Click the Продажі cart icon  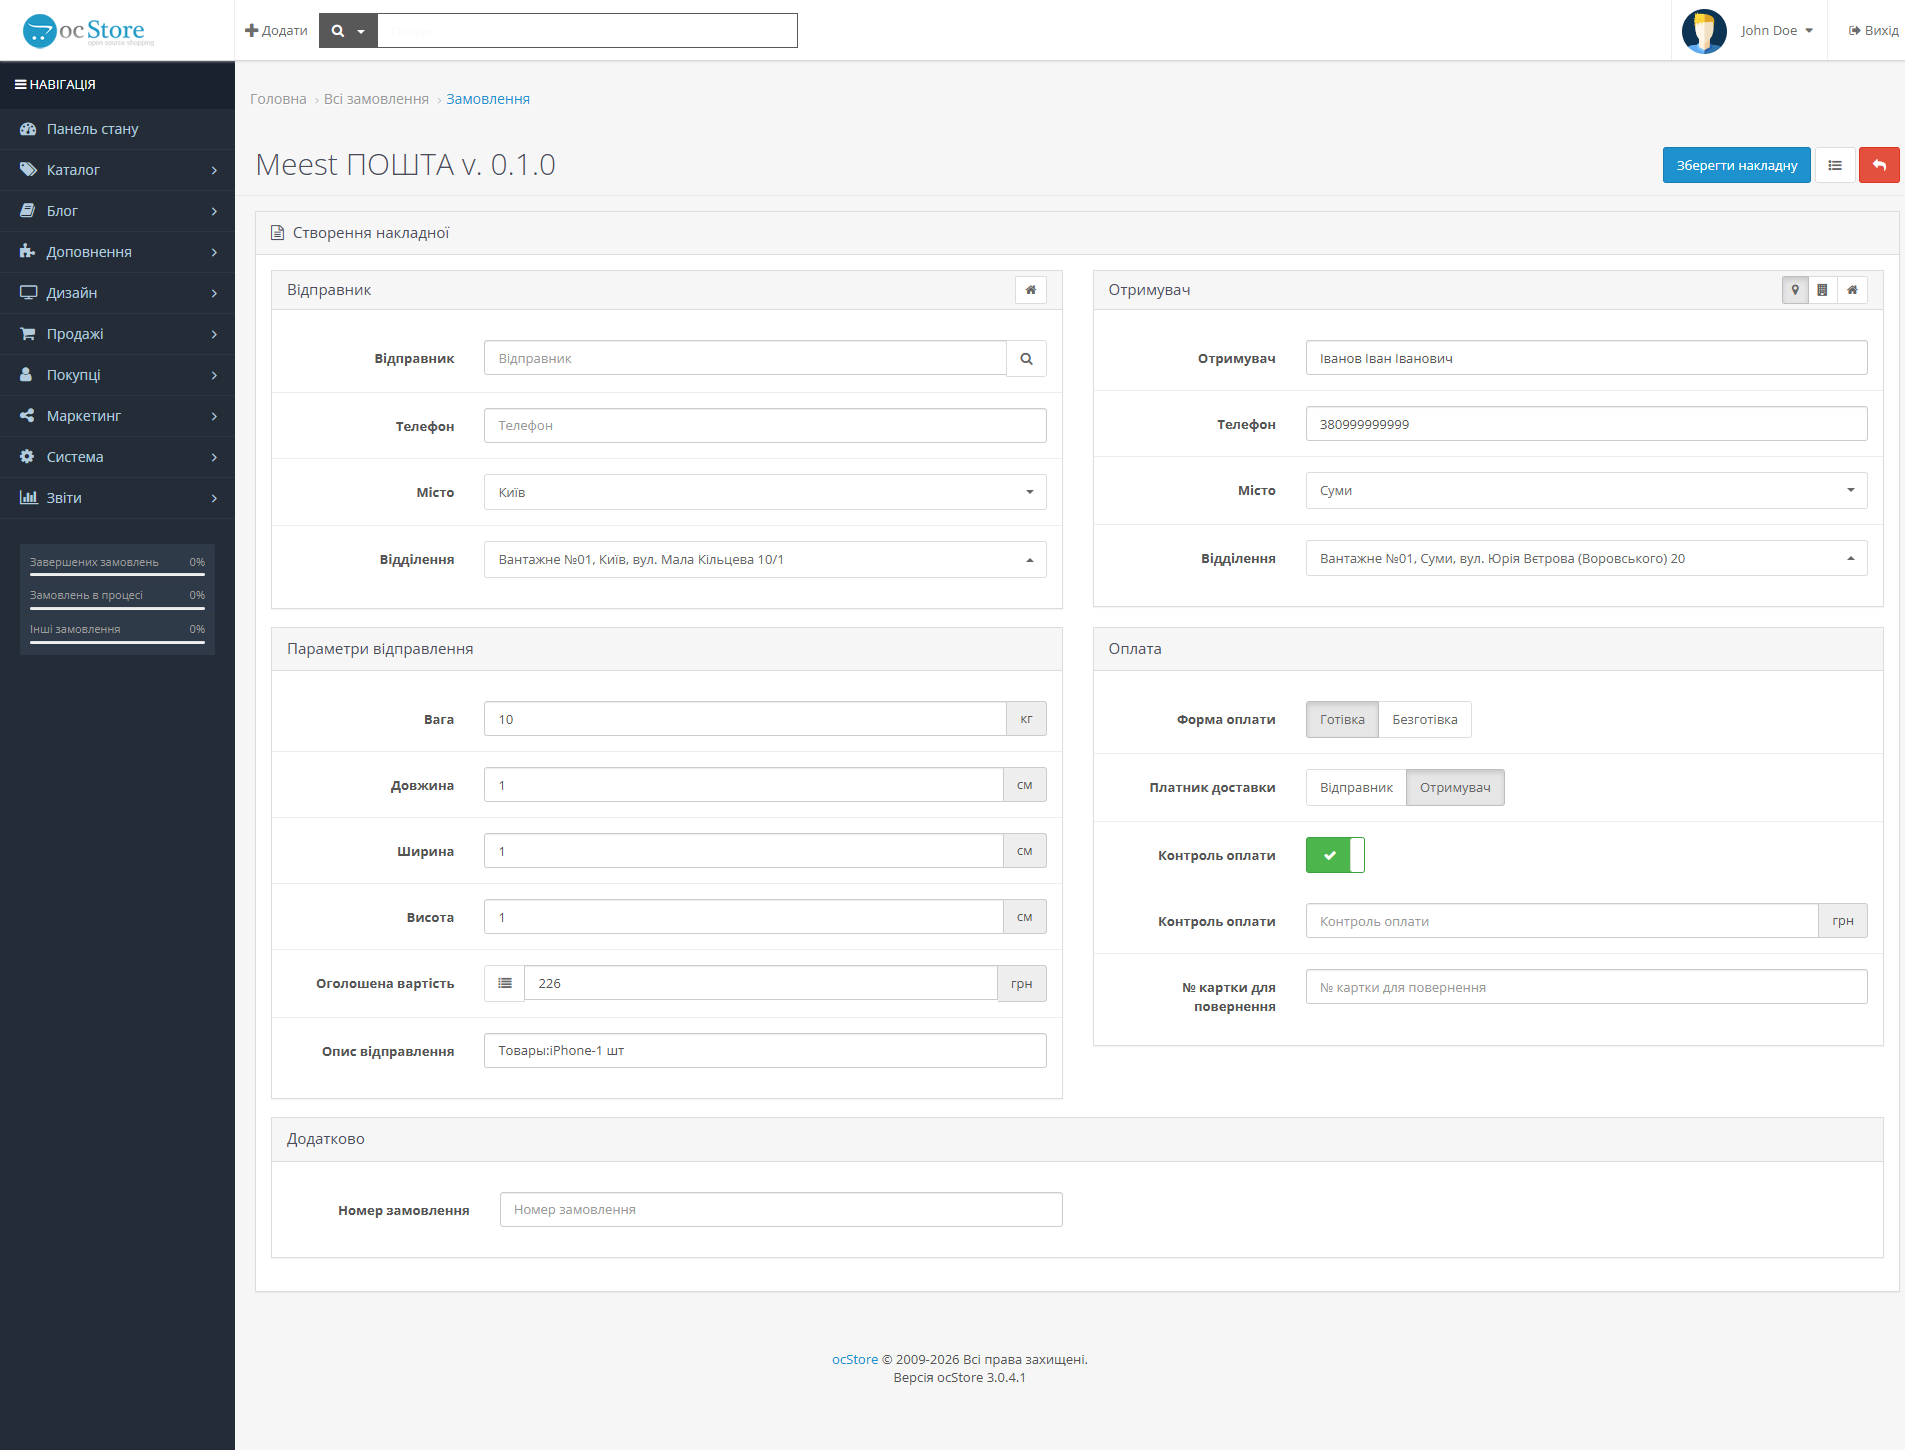pyautogui.click(x=28, y=334)
